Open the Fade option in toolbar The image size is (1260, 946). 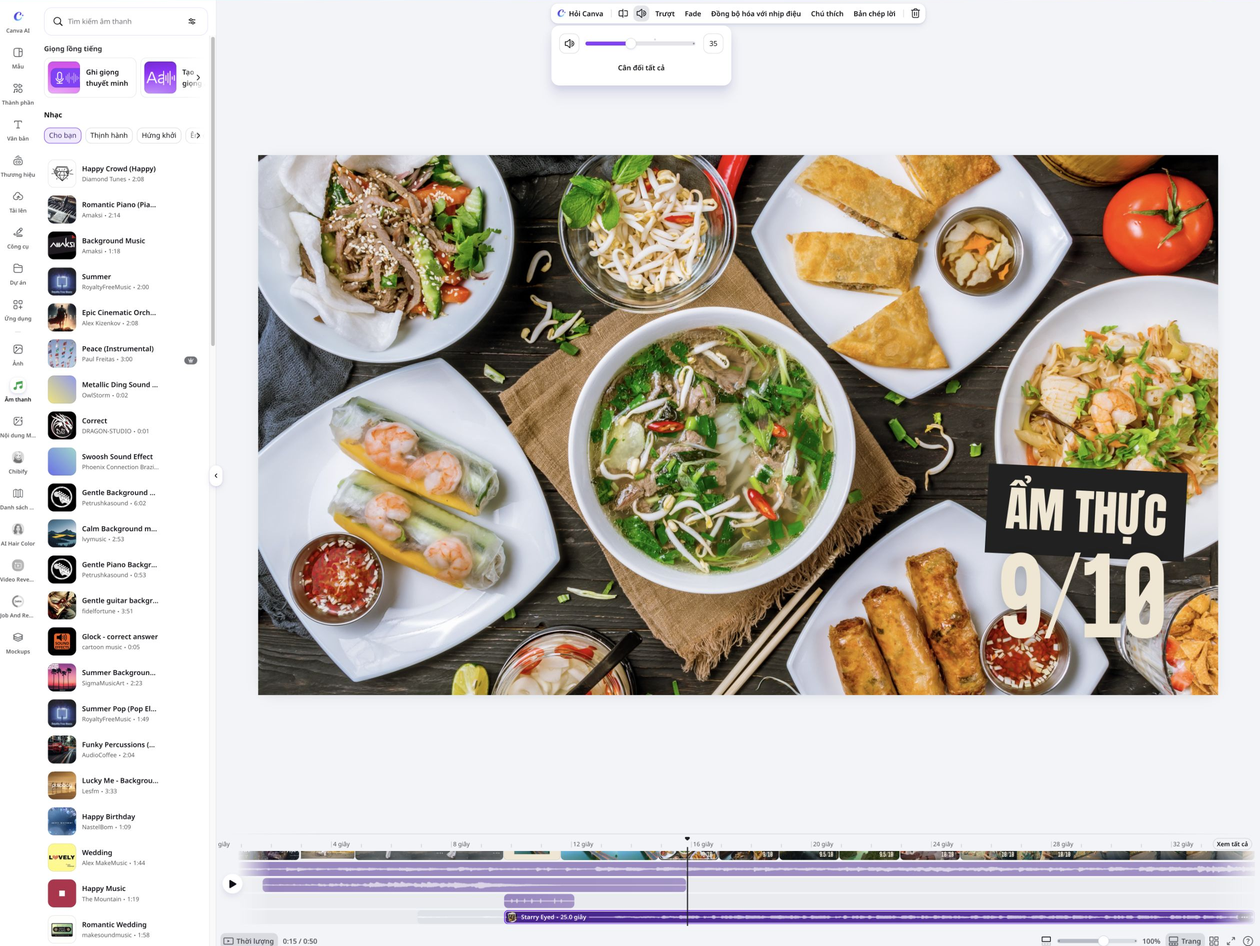coord(693,14)
